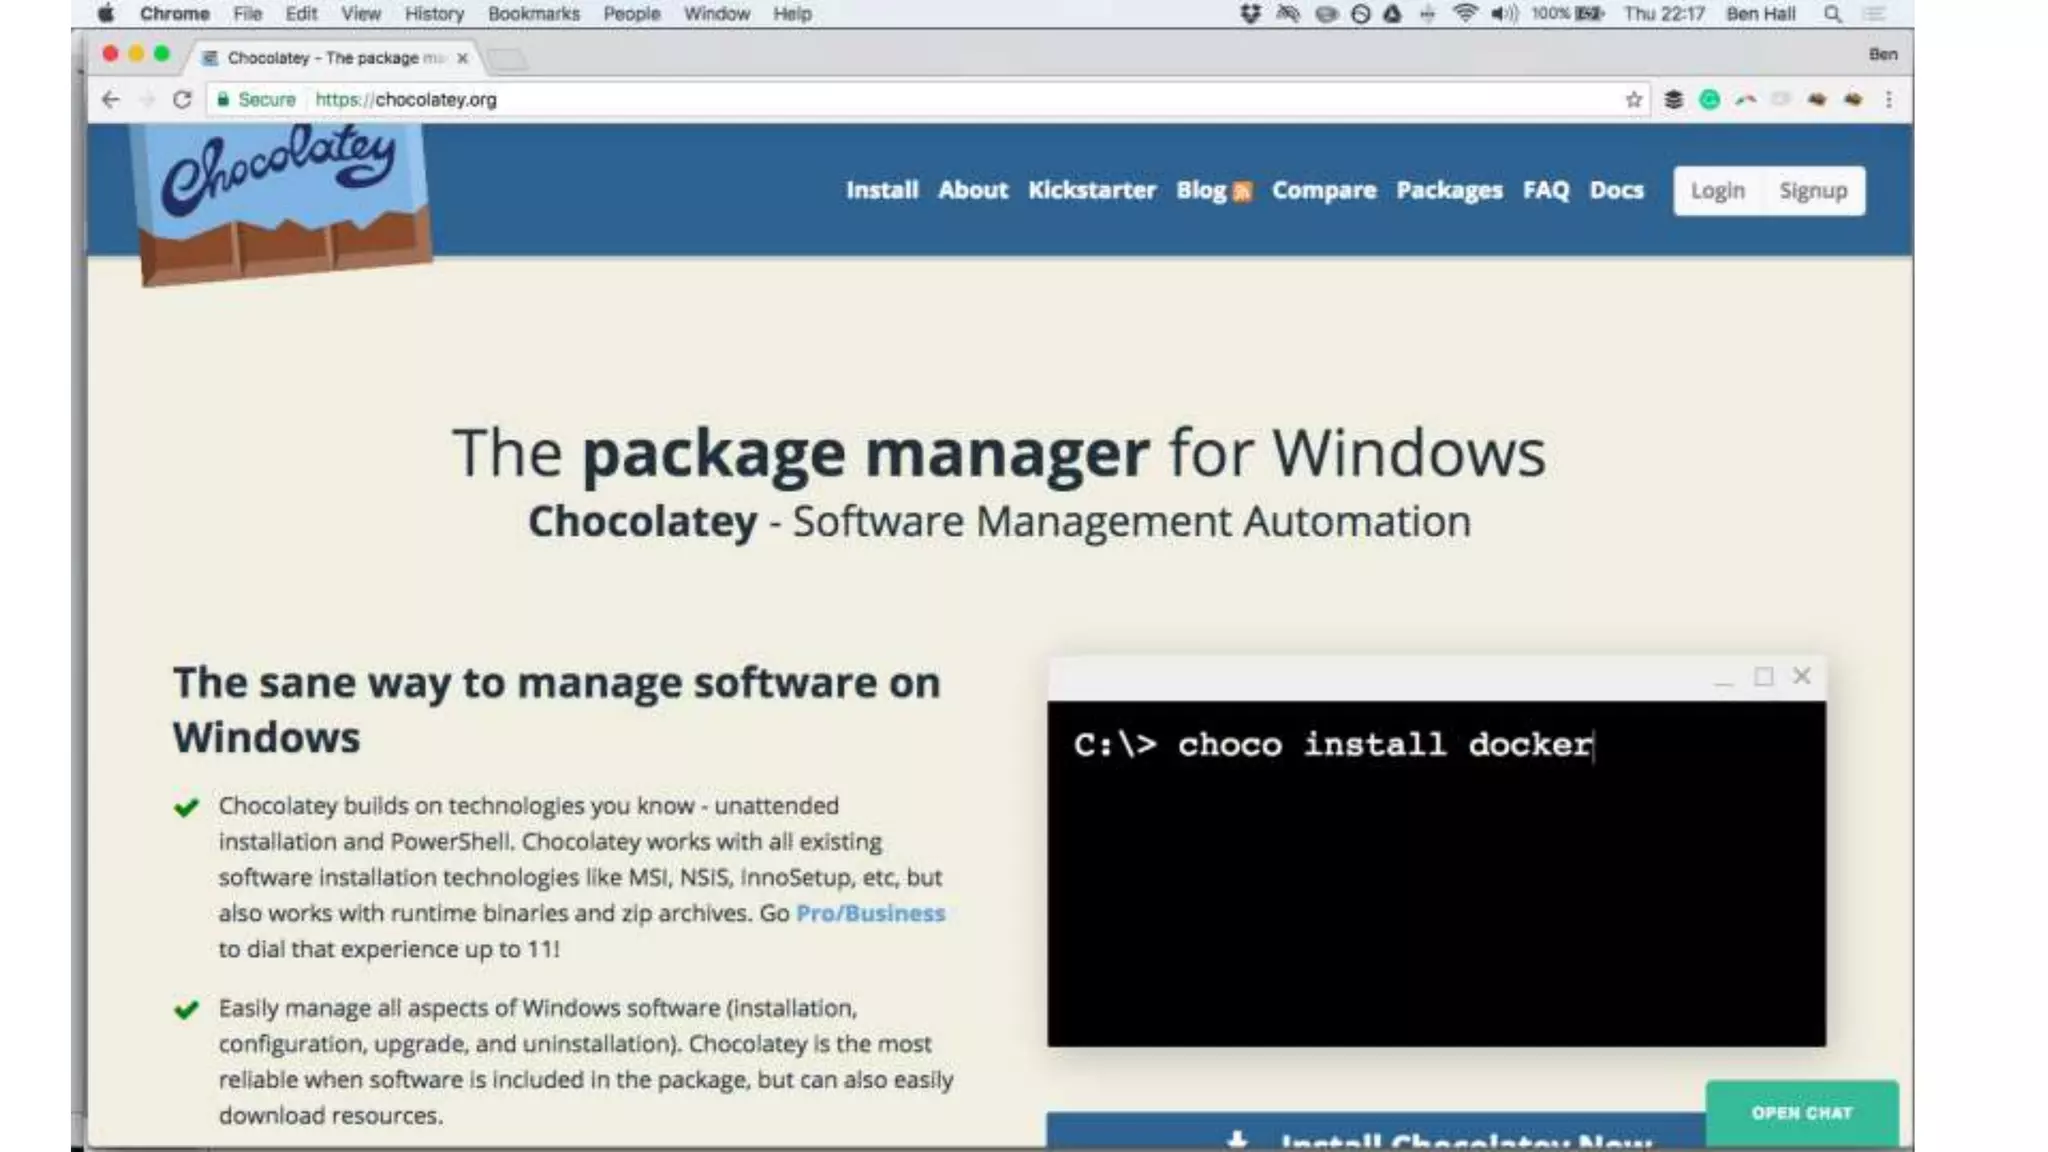Follow the Pro/Business link
2048x1152 pixels.
pos(870,913)
